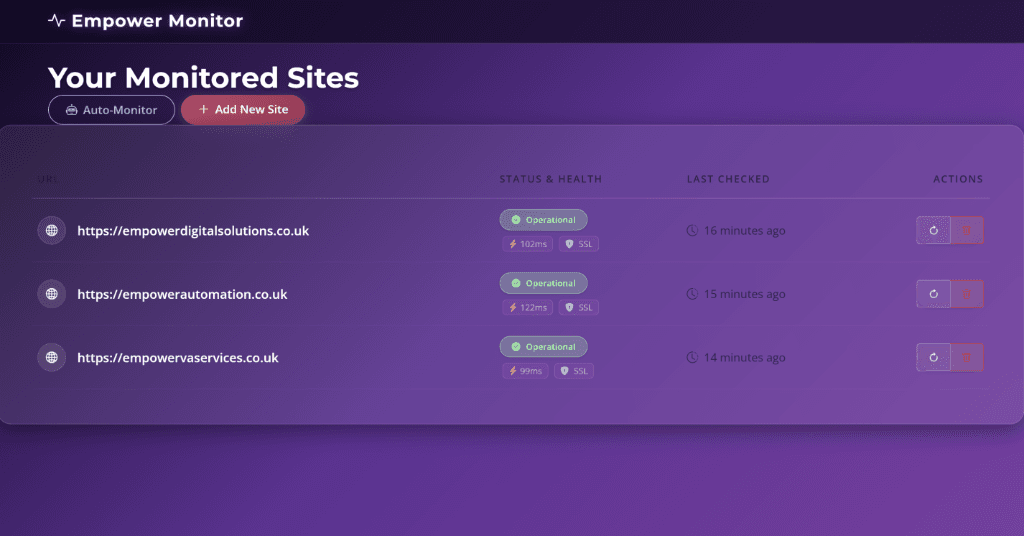Click the Operational badge for empowerdigitalsolutions.co.uk
This screenshot has width=1024, height=536.
tap(543, 220)
